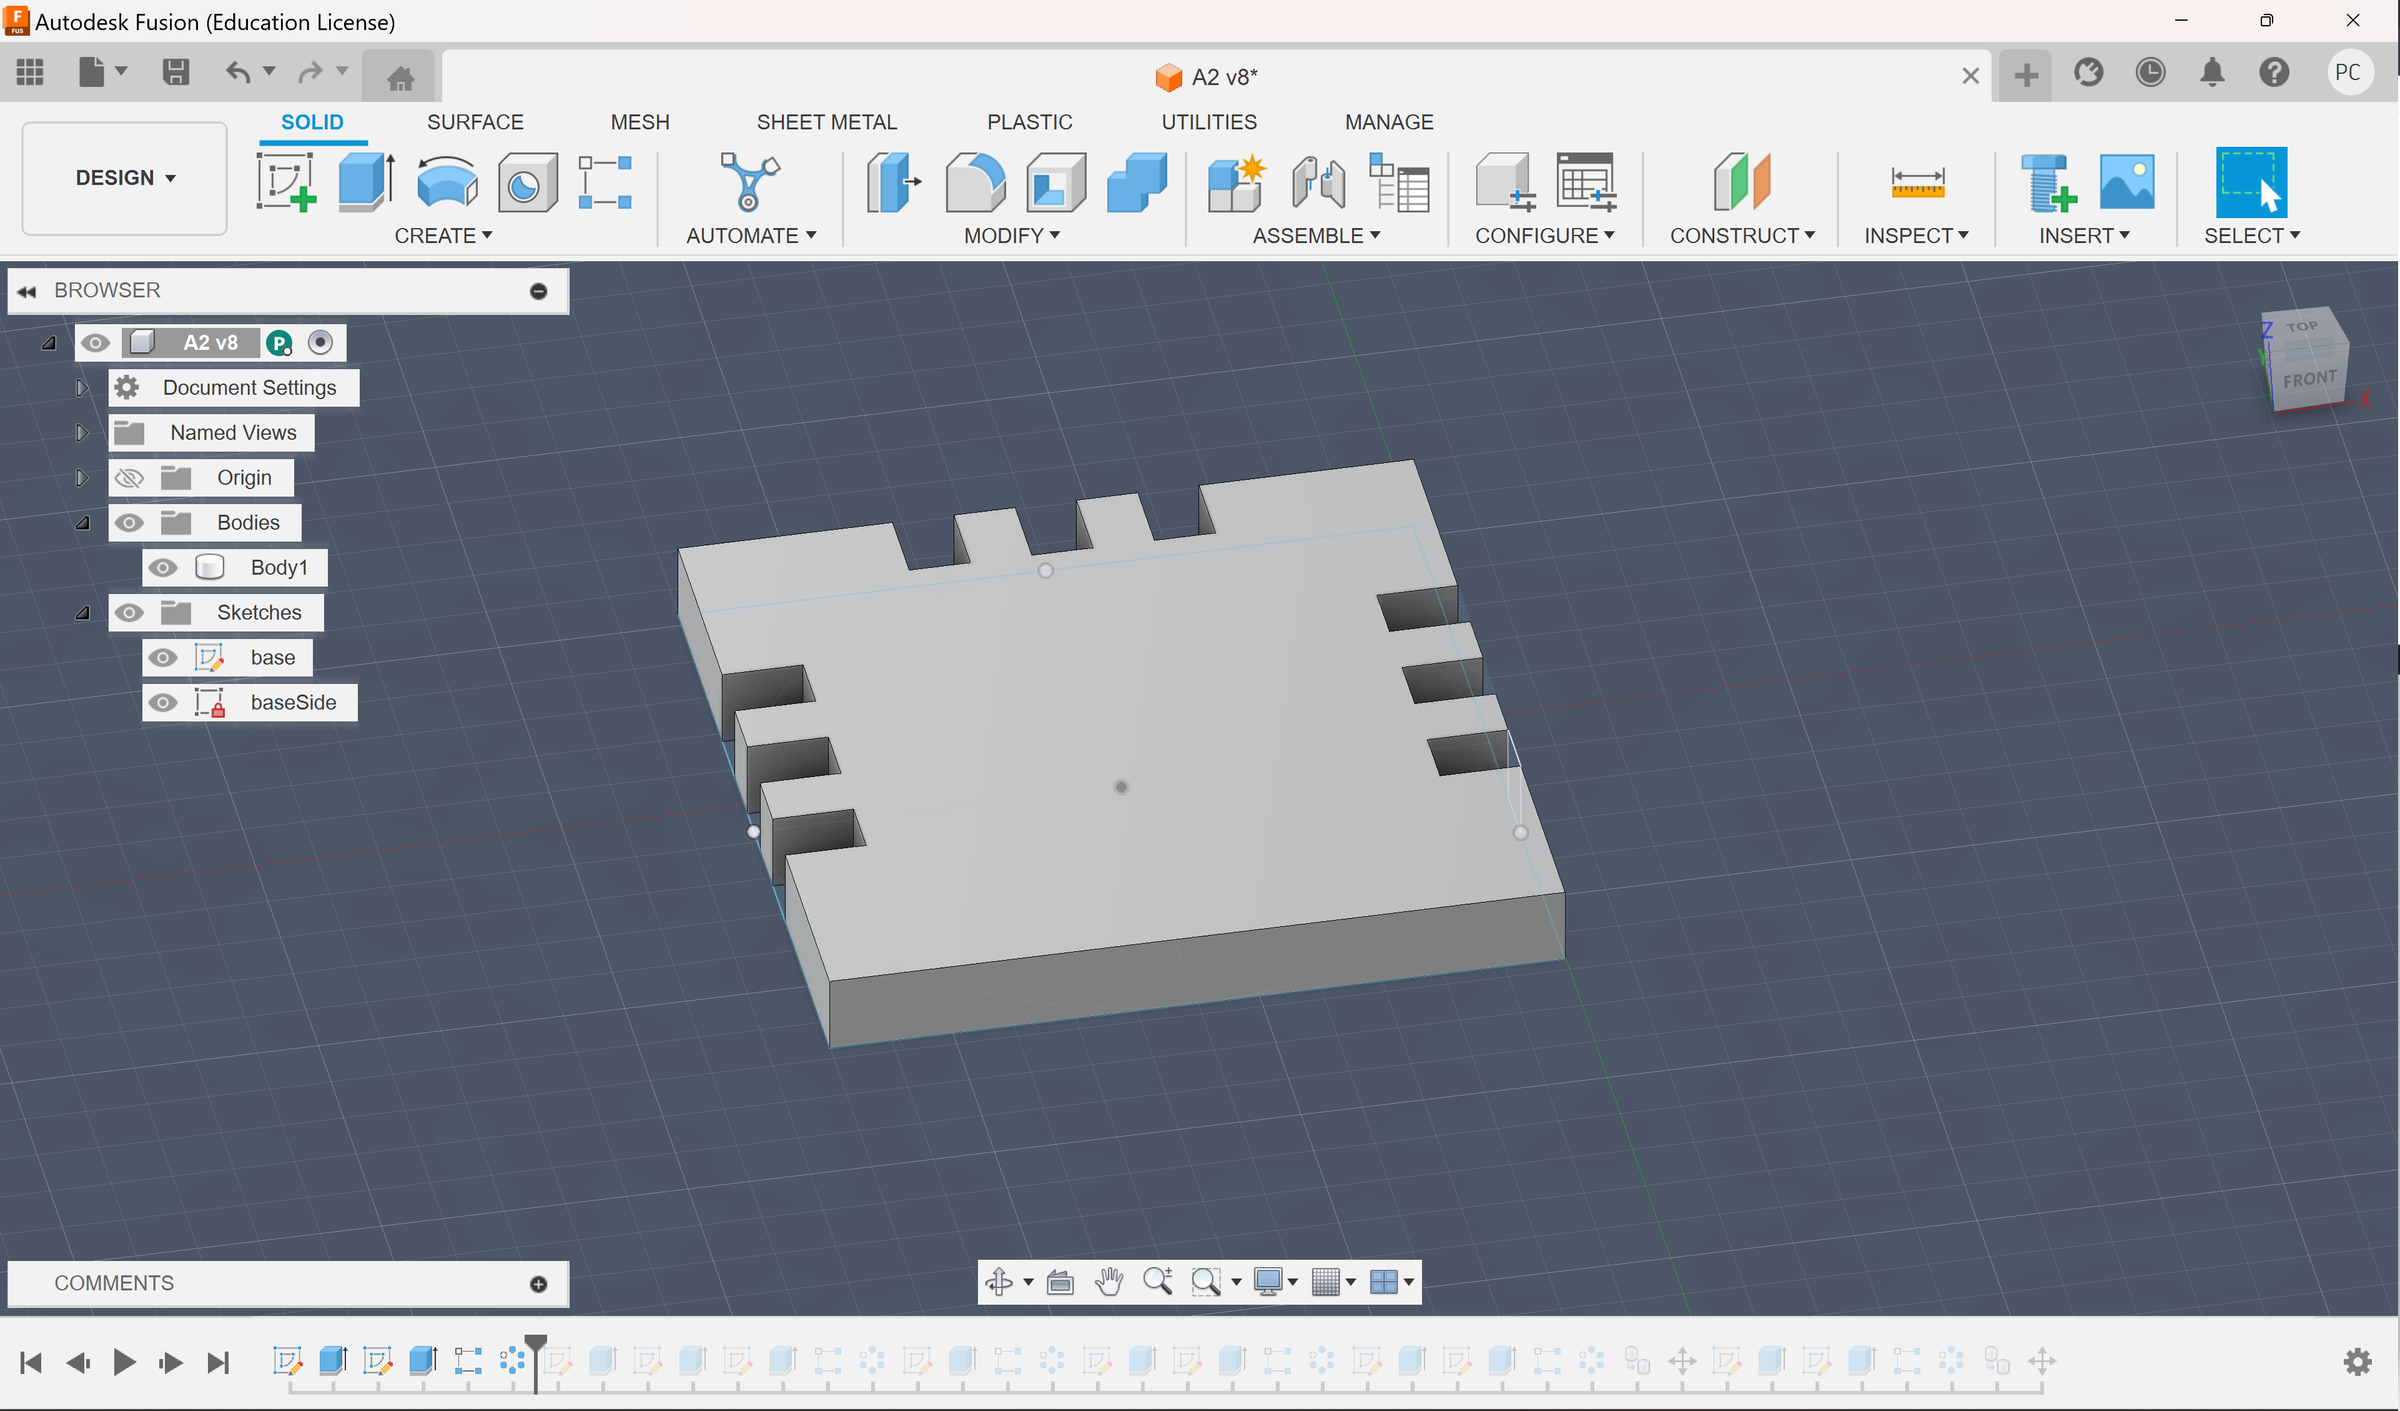Image resolution: width=2400 pixels, height=1411 pixels.
Task: Switch to the UTILITIES tab
Action: (x=1209, y=122)
